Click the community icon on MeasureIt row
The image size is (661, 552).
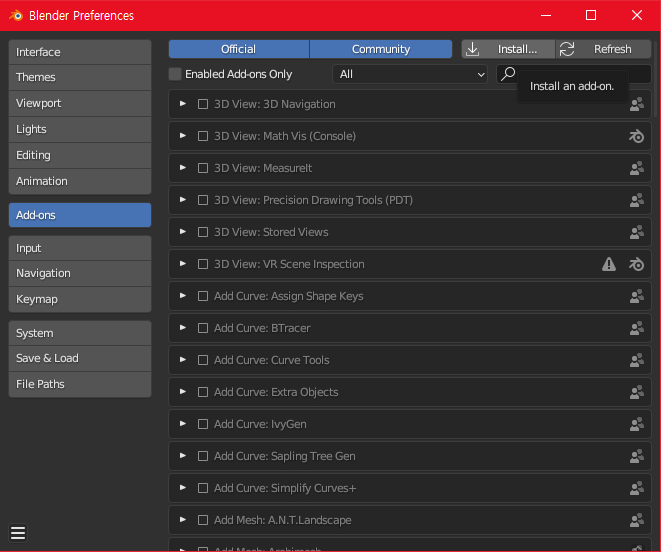pyautogui.click(x=637, y=168)
